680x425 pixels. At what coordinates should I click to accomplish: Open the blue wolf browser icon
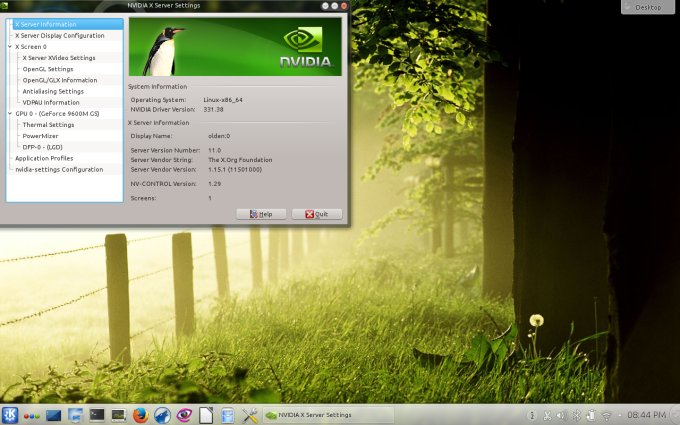[162, 415]
